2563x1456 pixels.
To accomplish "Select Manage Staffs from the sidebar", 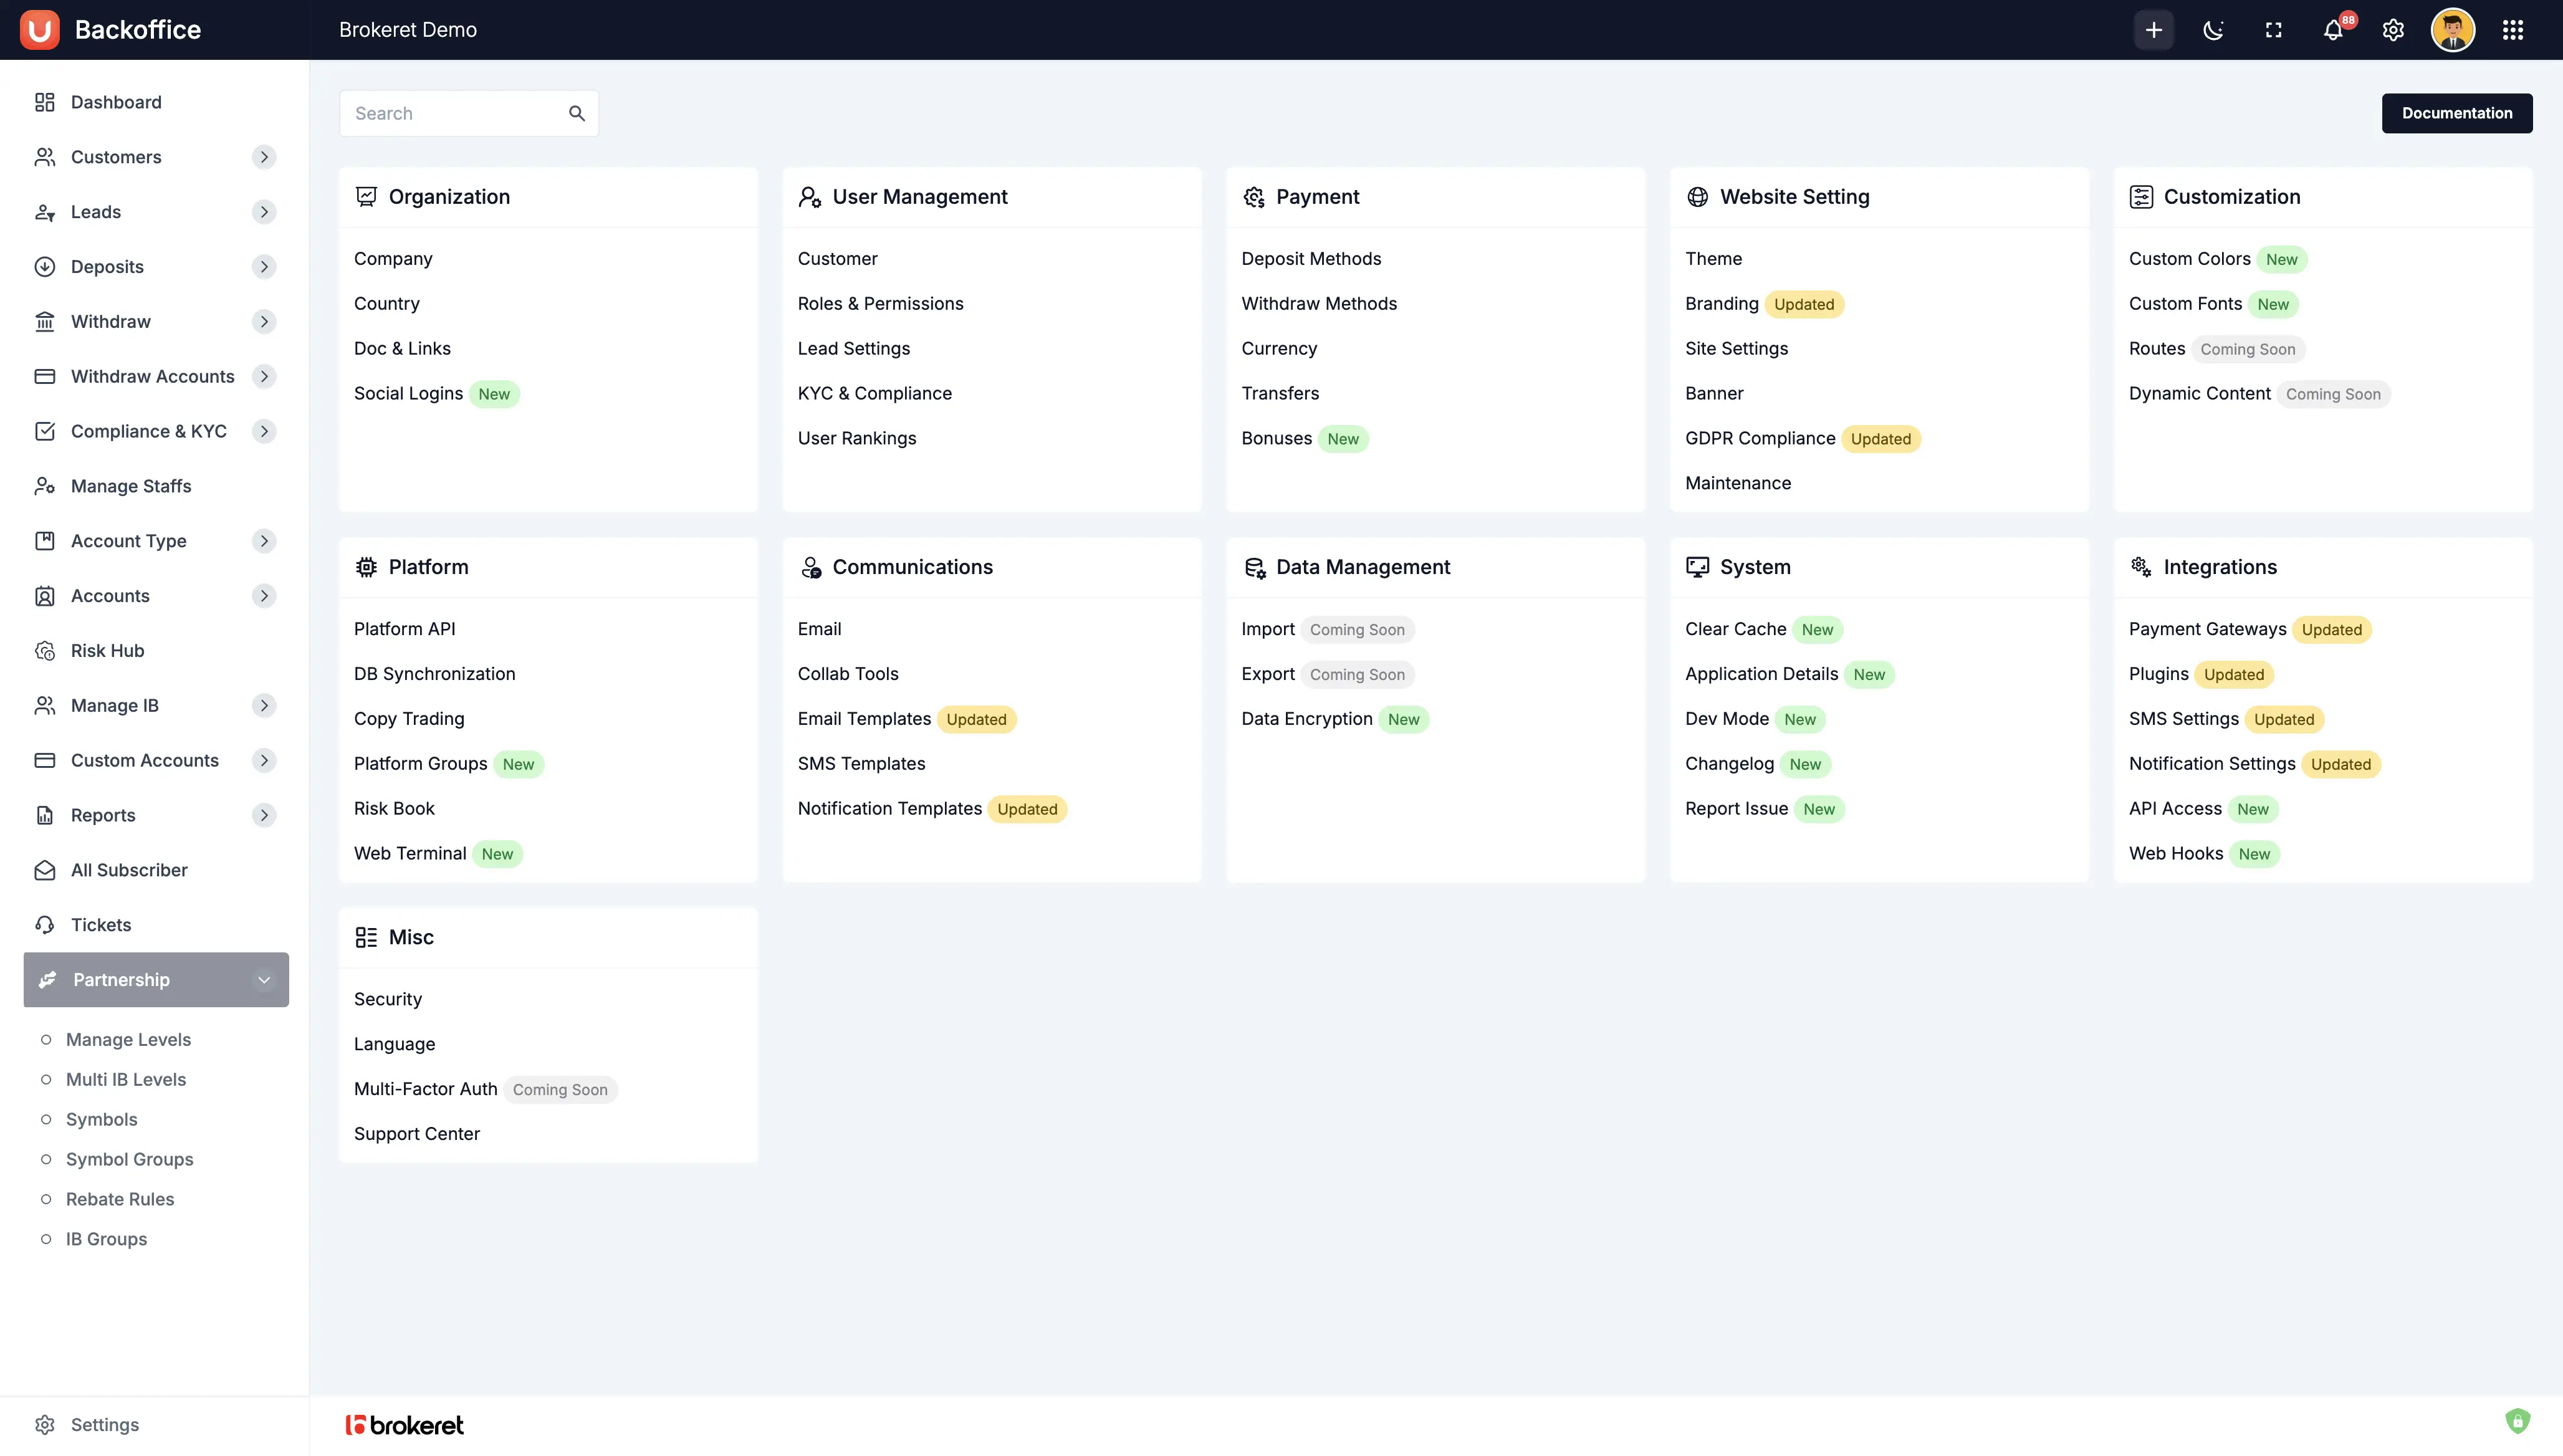I will [131, 486].
